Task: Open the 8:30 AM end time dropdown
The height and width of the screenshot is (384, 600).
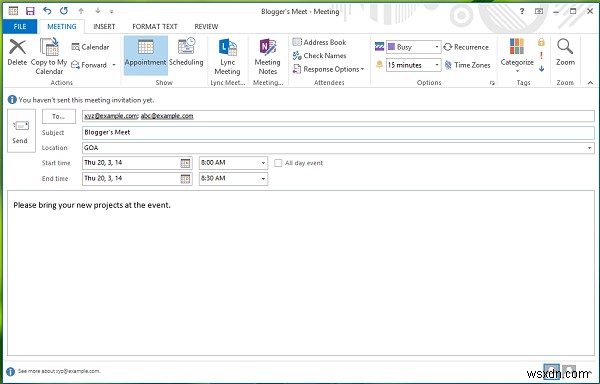Action: [x=263, y=179]
